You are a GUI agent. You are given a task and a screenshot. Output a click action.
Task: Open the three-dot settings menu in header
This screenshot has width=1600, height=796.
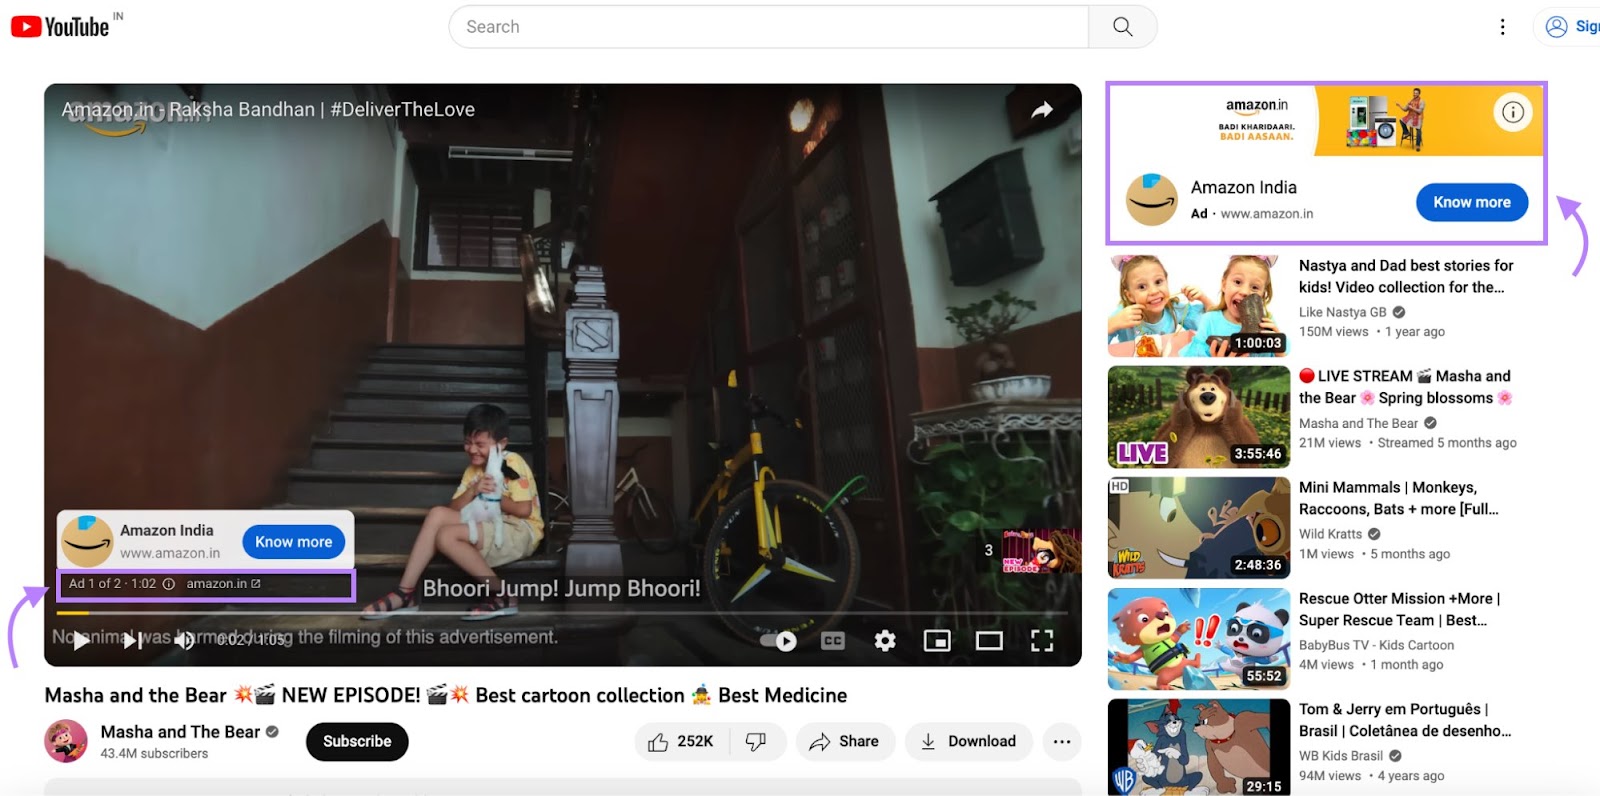click(x=1502, y=27)
